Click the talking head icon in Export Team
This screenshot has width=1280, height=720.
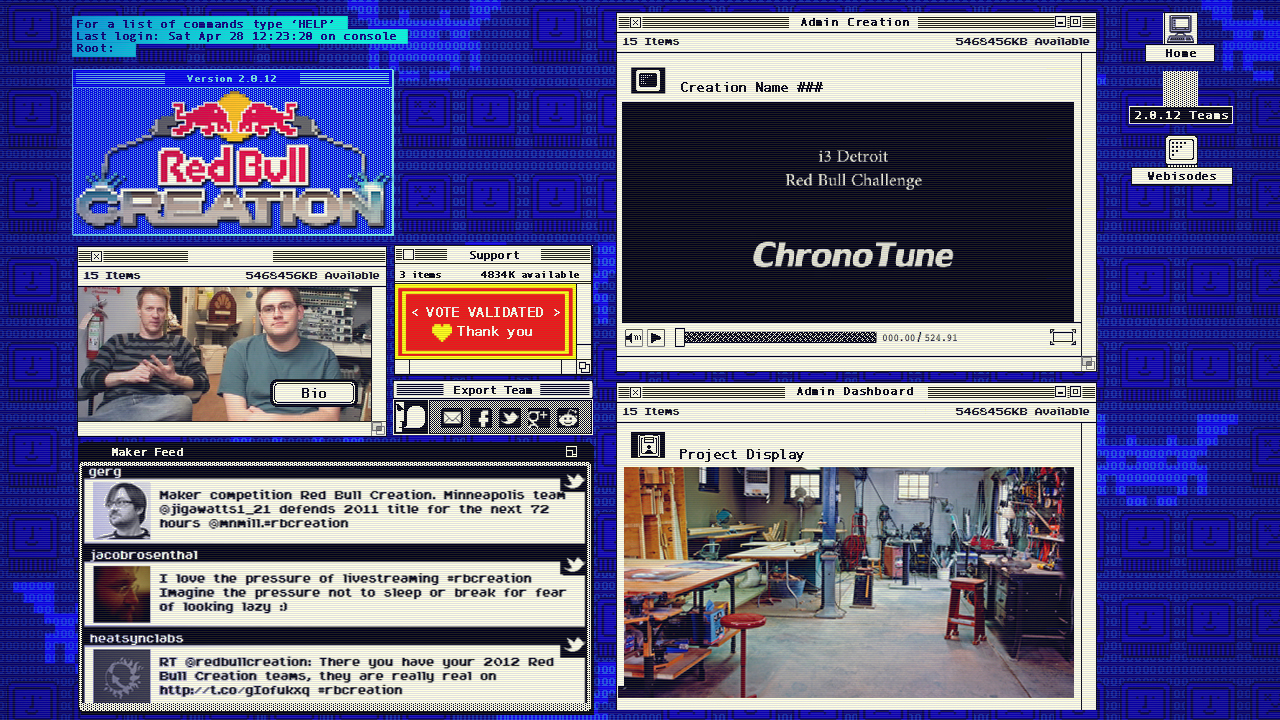pyautogui.click(x=411, y=417)
